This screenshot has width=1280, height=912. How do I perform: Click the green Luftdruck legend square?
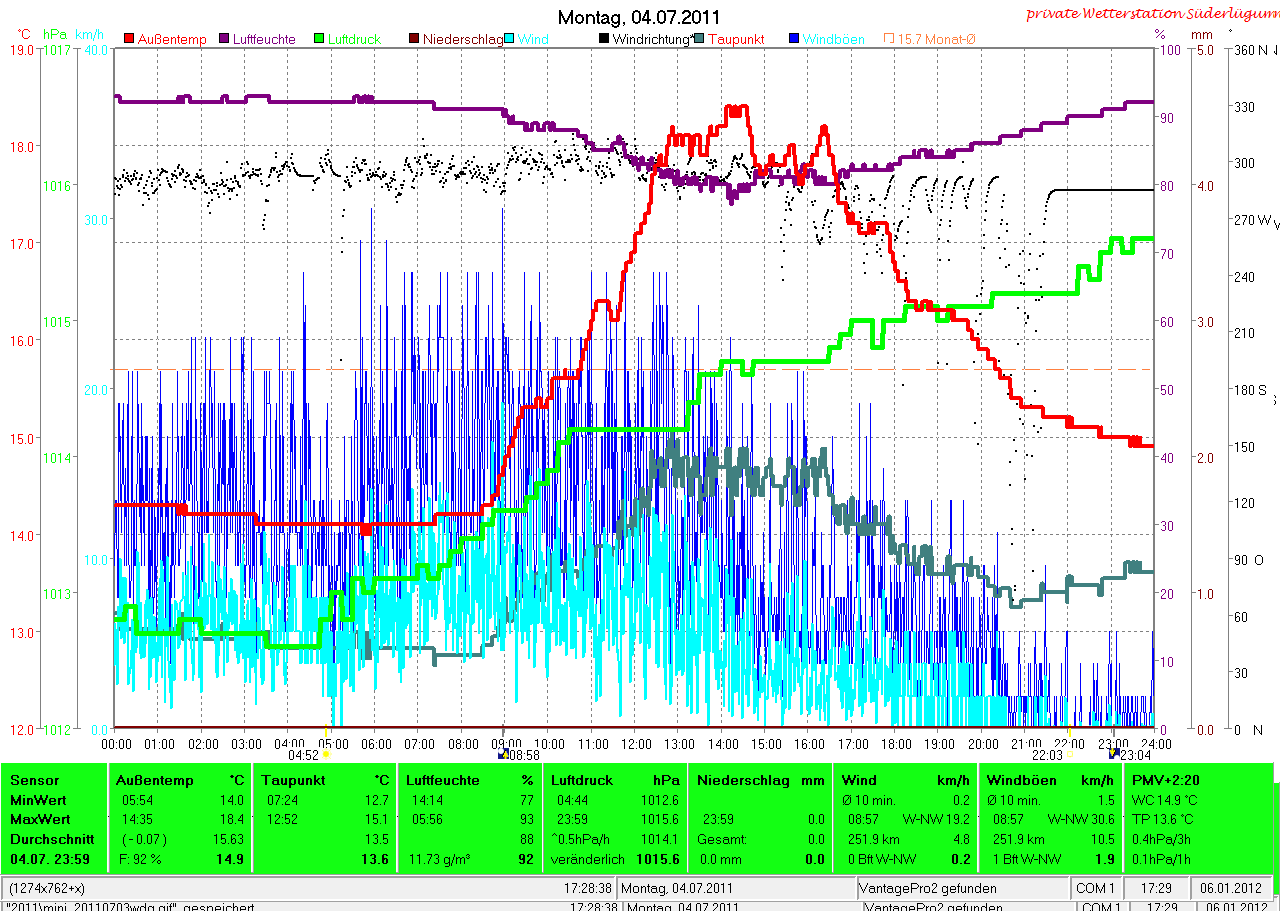click(320, 39)
